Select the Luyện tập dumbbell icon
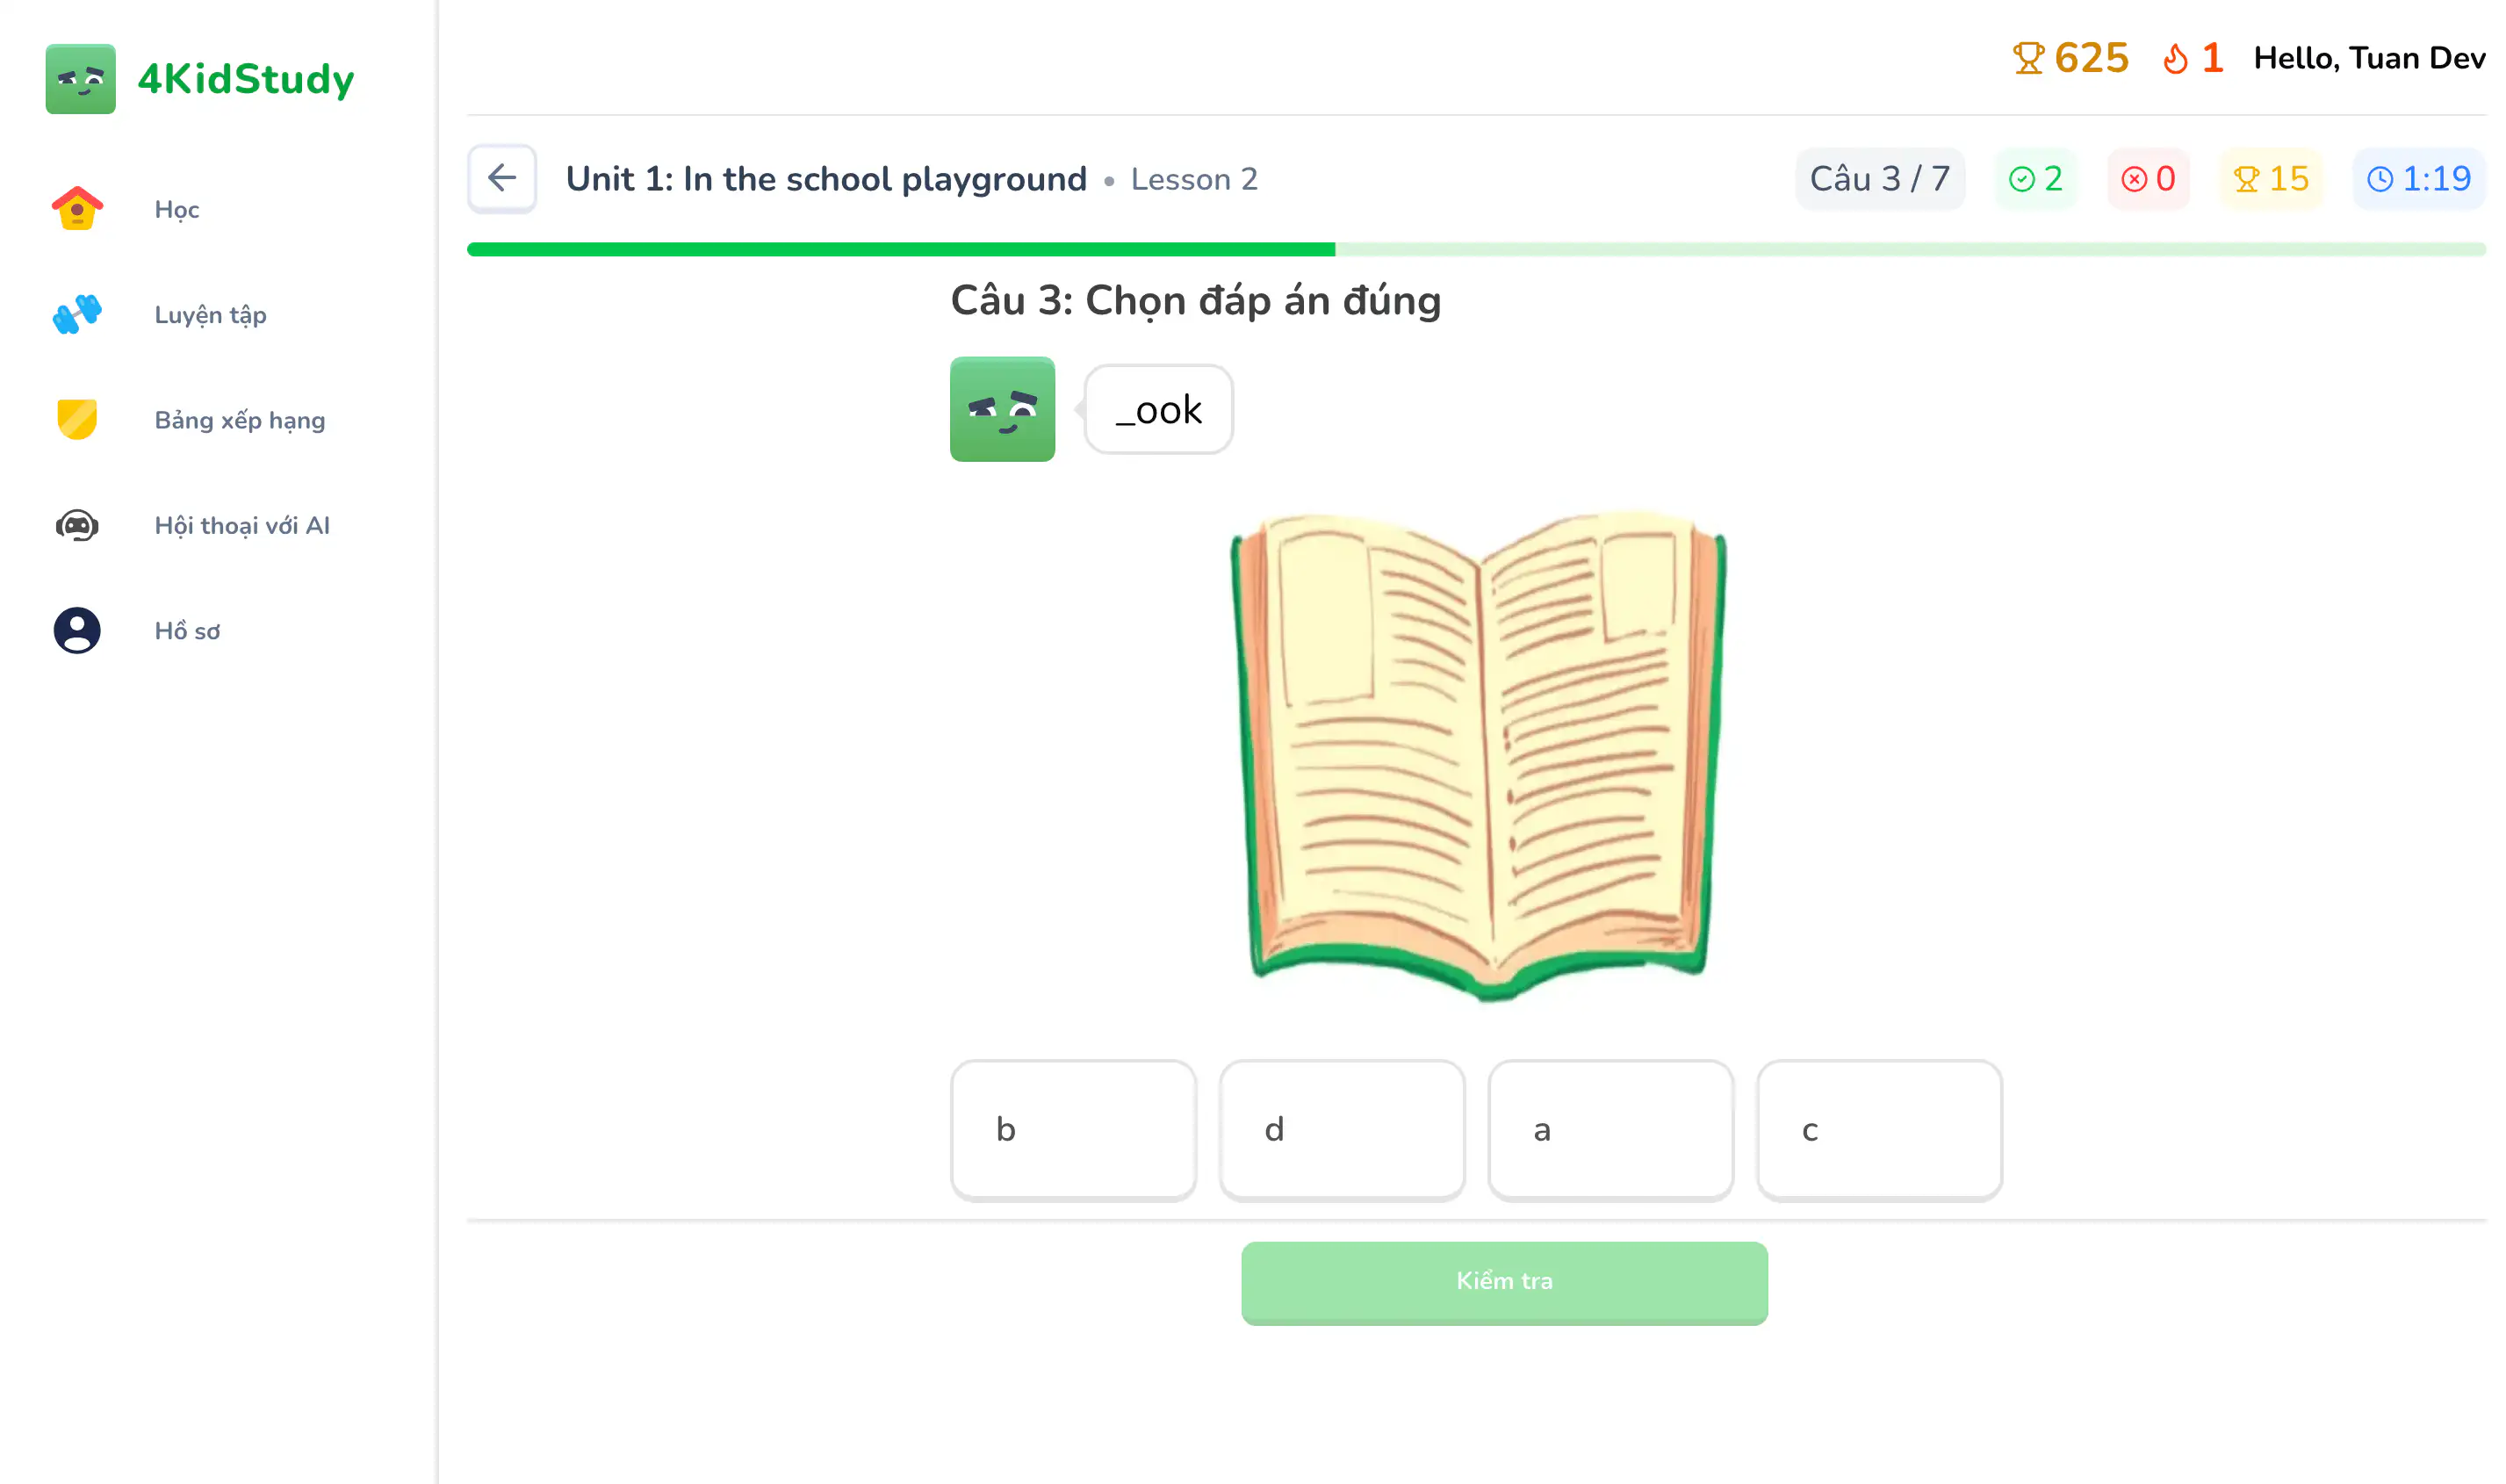 pos(78,314)
